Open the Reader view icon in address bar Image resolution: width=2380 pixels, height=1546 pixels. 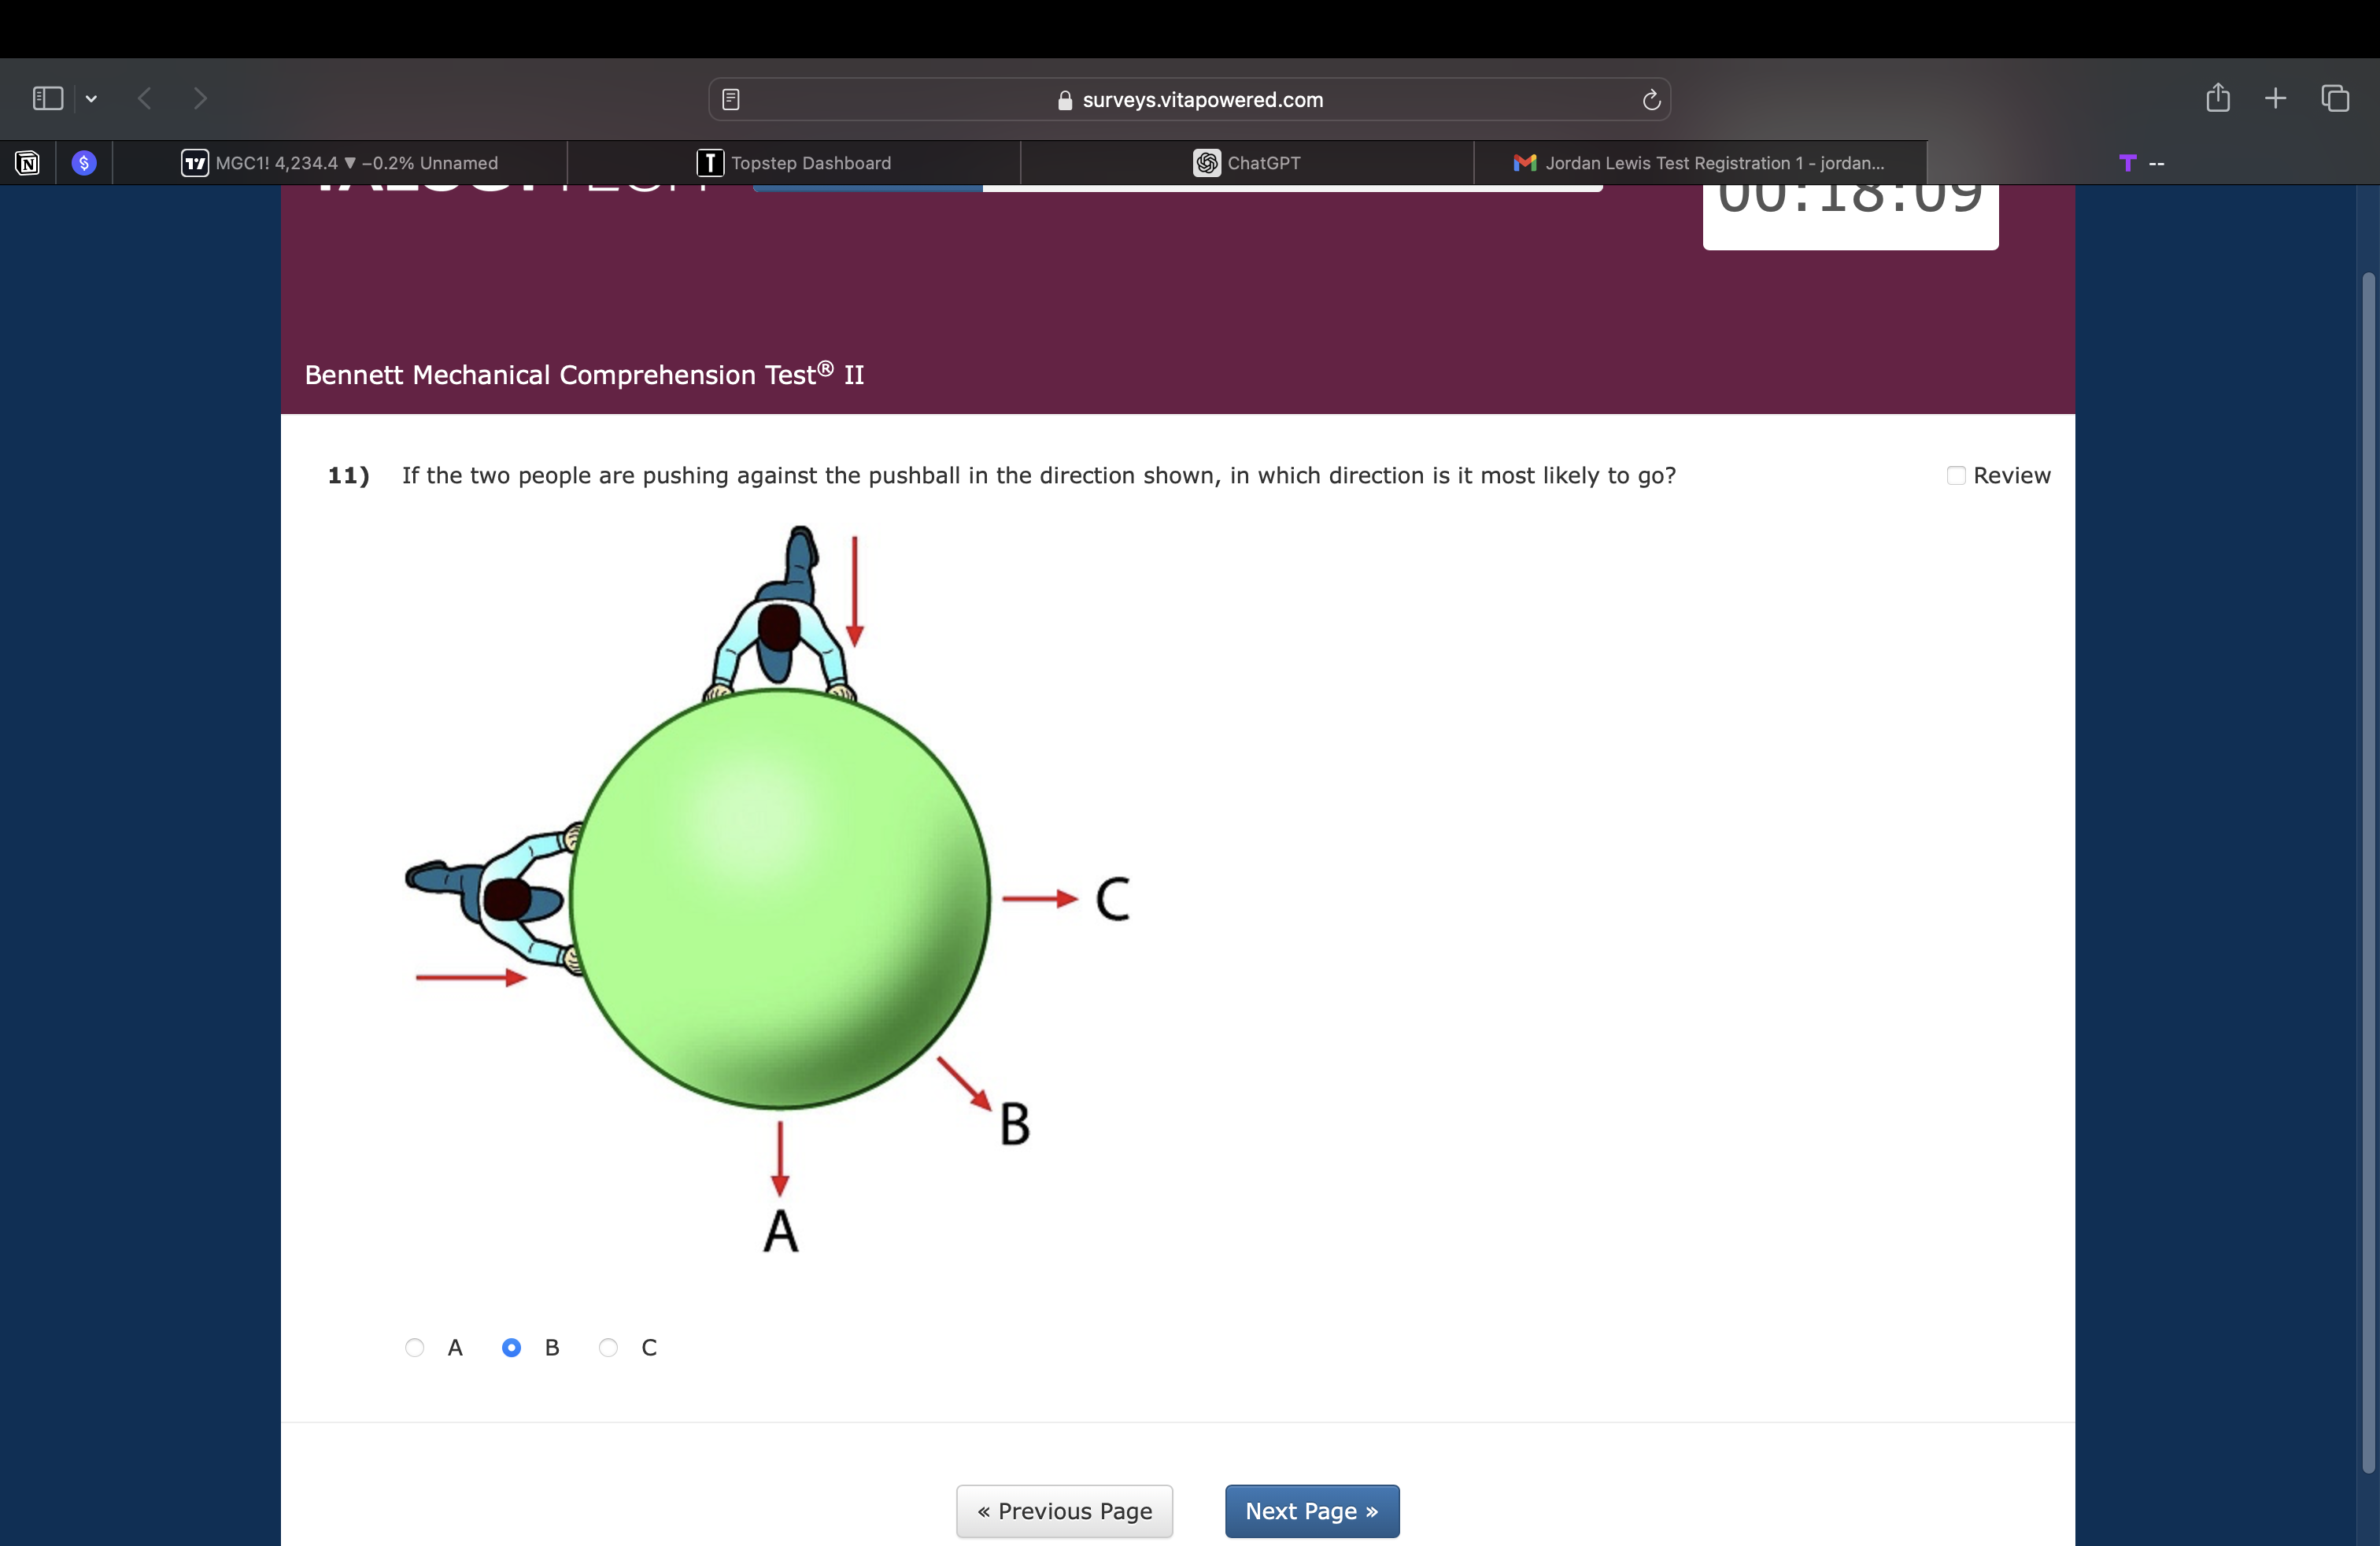tap(731, 99)
